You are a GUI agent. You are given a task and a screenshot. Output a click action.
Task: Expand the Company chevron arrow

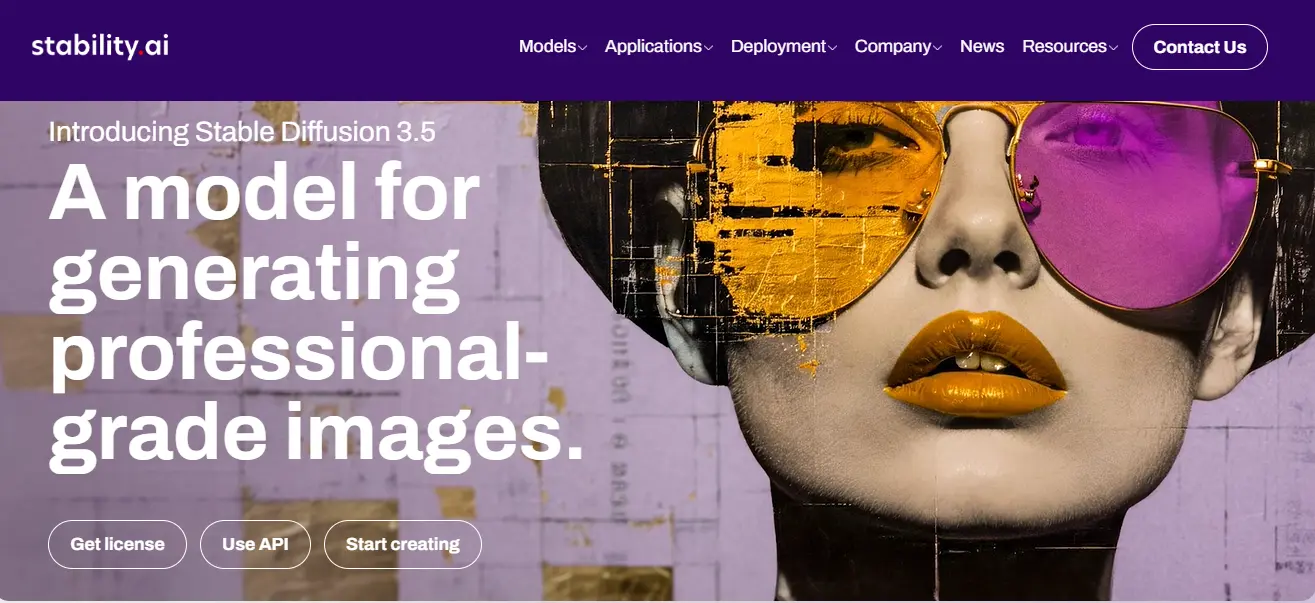tap(938, 47)
